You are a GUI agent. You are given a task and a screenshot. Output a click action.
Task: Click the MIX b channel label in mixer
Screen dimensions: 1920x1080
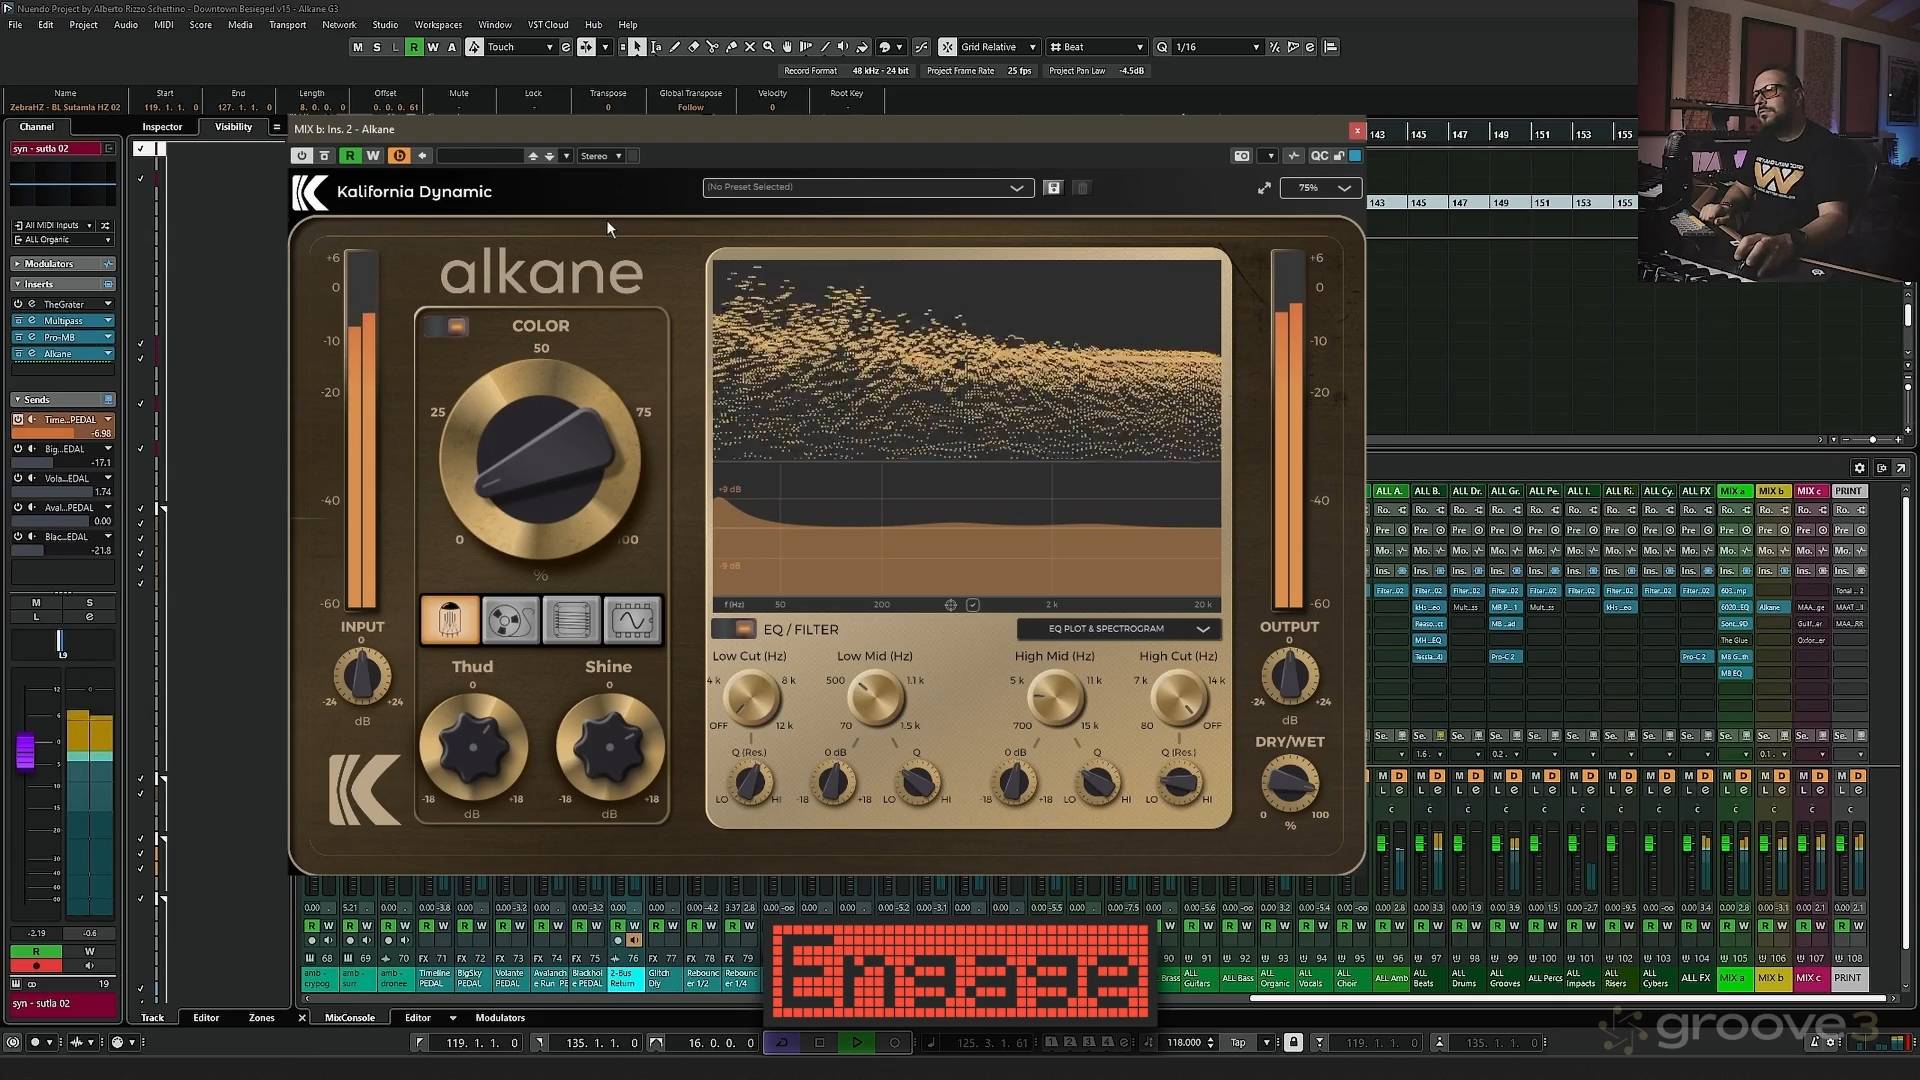pyautogui.click(x=1773, y=978)
